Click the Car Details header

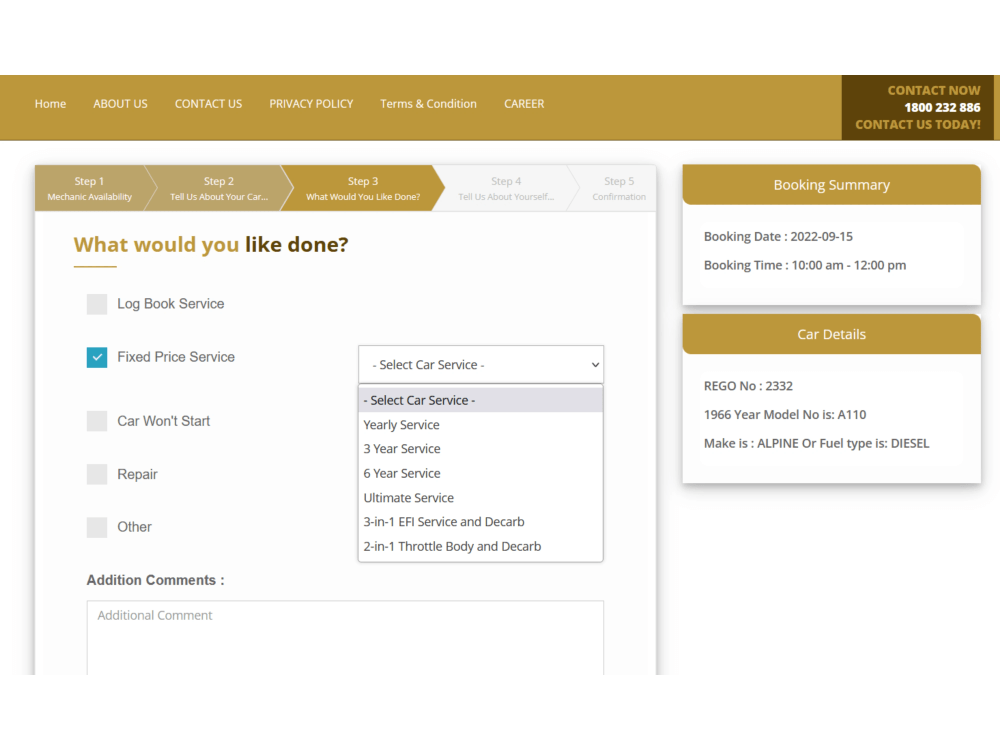[832, 334]
